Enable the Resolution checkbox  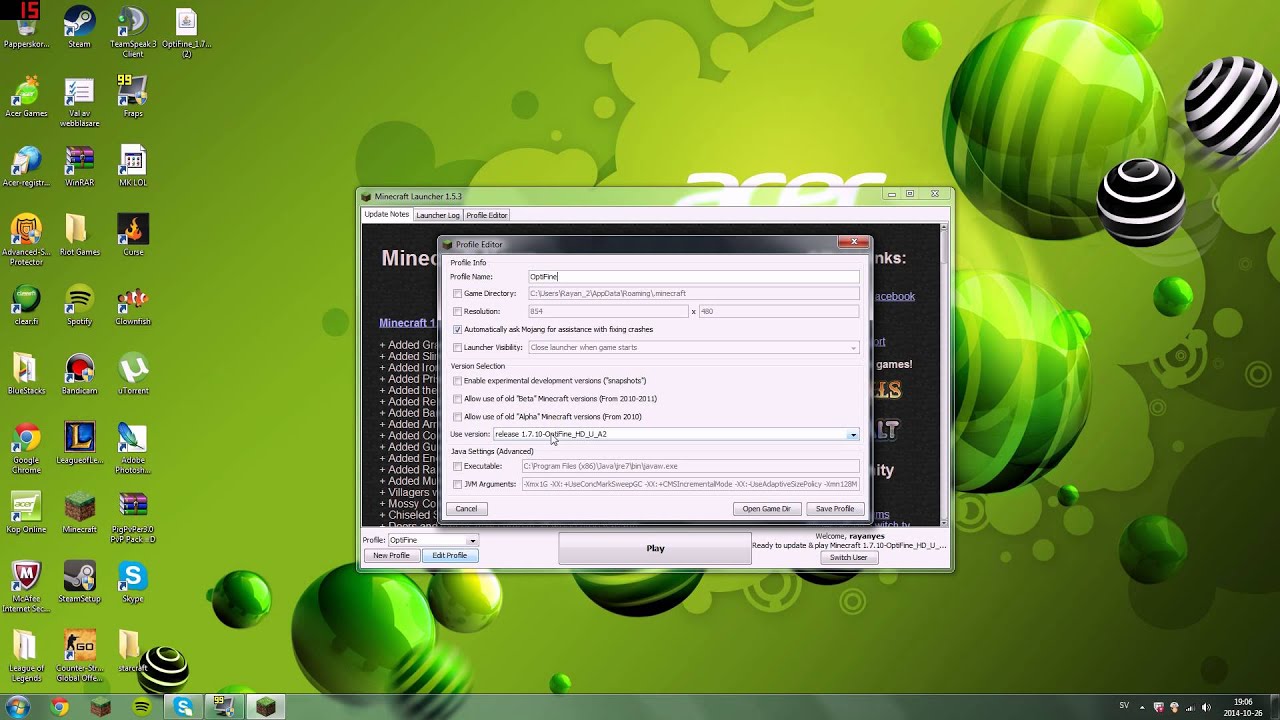457,312
